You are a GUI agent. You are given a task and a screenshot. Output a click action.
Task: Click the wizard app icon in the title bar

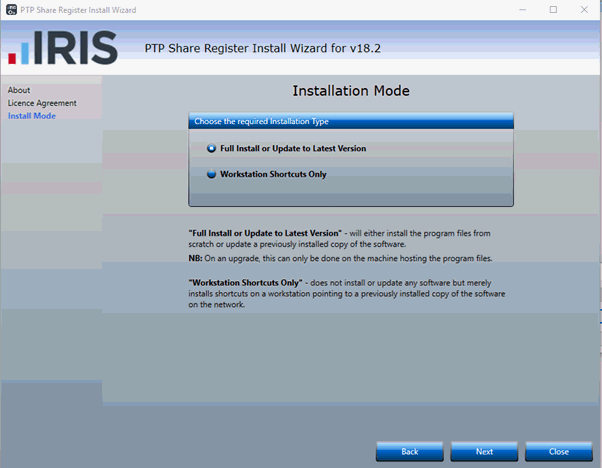point(12,10)
